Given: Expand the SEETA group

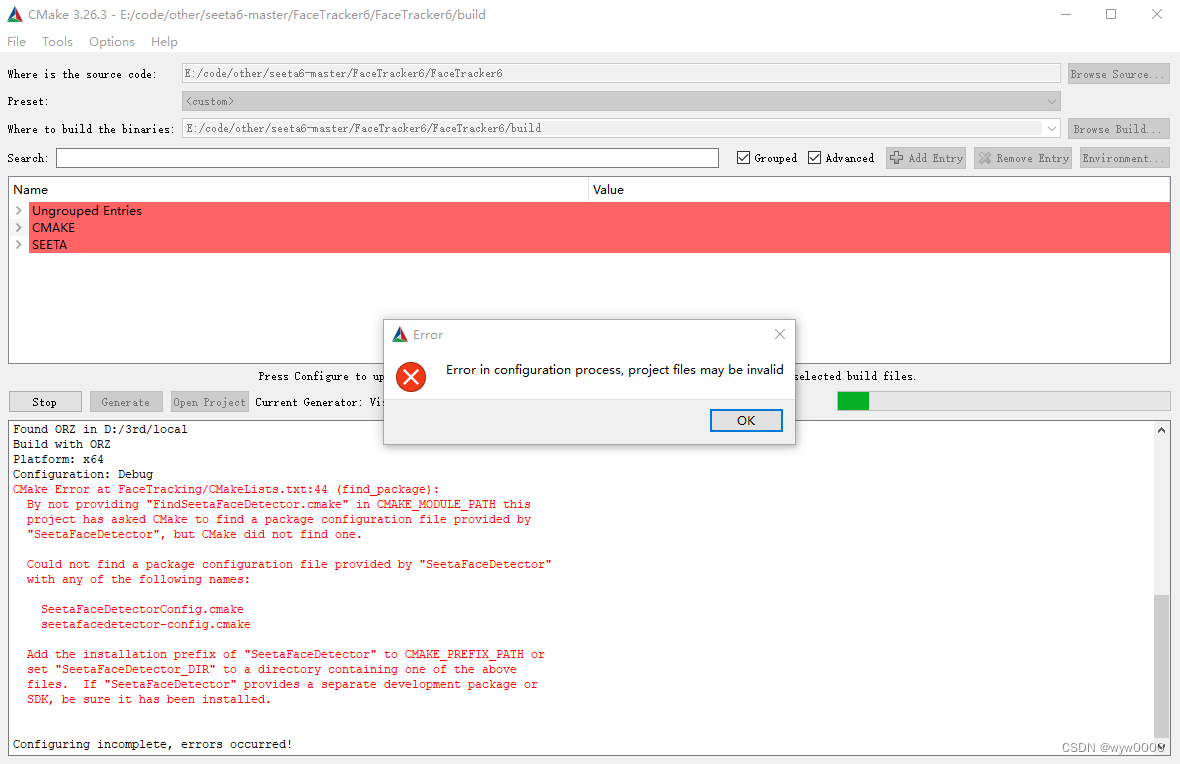Looking at the screenshot, I should pos(19,245).
